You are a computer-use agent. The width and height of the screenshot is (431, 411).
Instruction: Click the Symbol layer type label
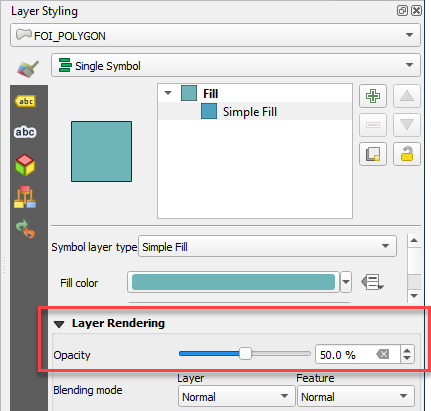94,247
